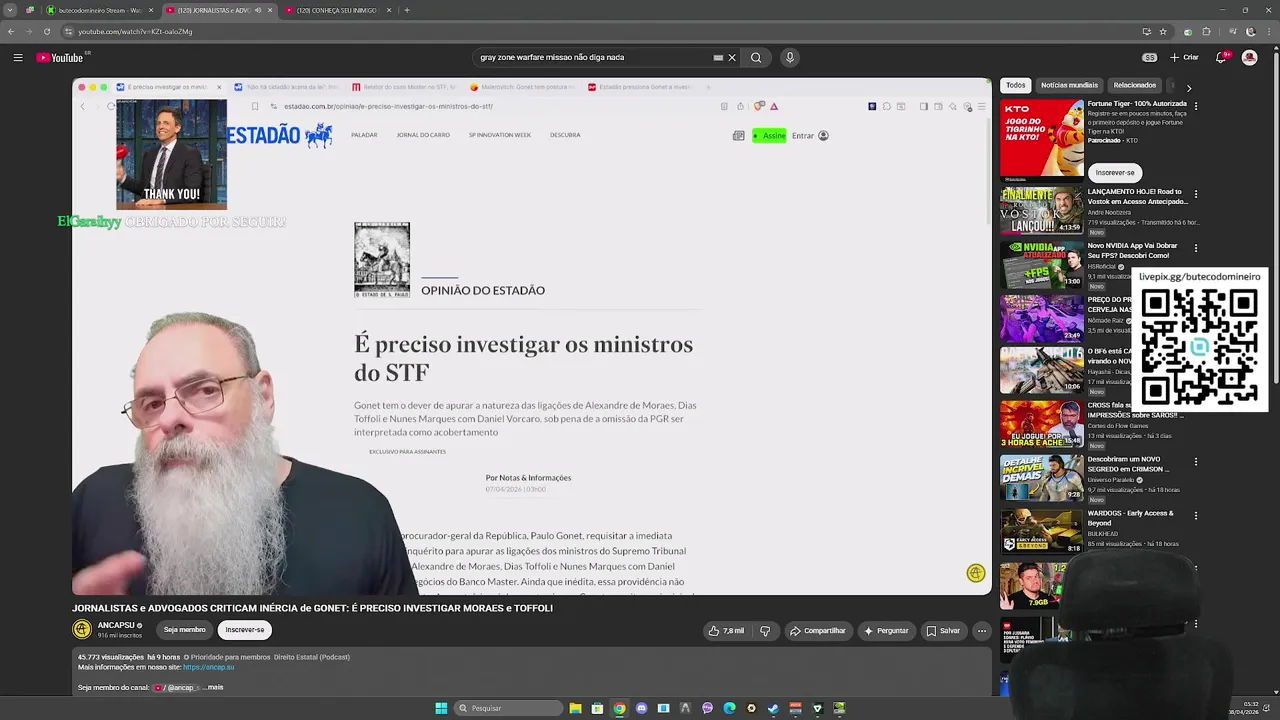Open the Road to Vostok video thumbnail

pos(1042,210)
